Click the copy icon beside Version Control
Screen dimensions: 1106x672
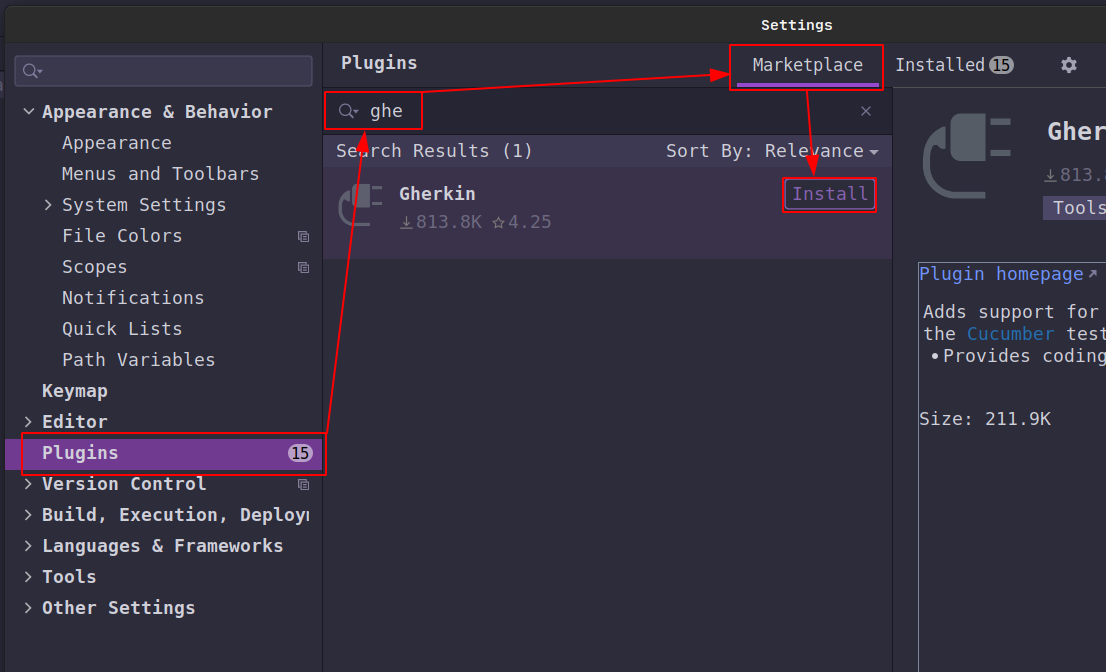coord(303,485)
